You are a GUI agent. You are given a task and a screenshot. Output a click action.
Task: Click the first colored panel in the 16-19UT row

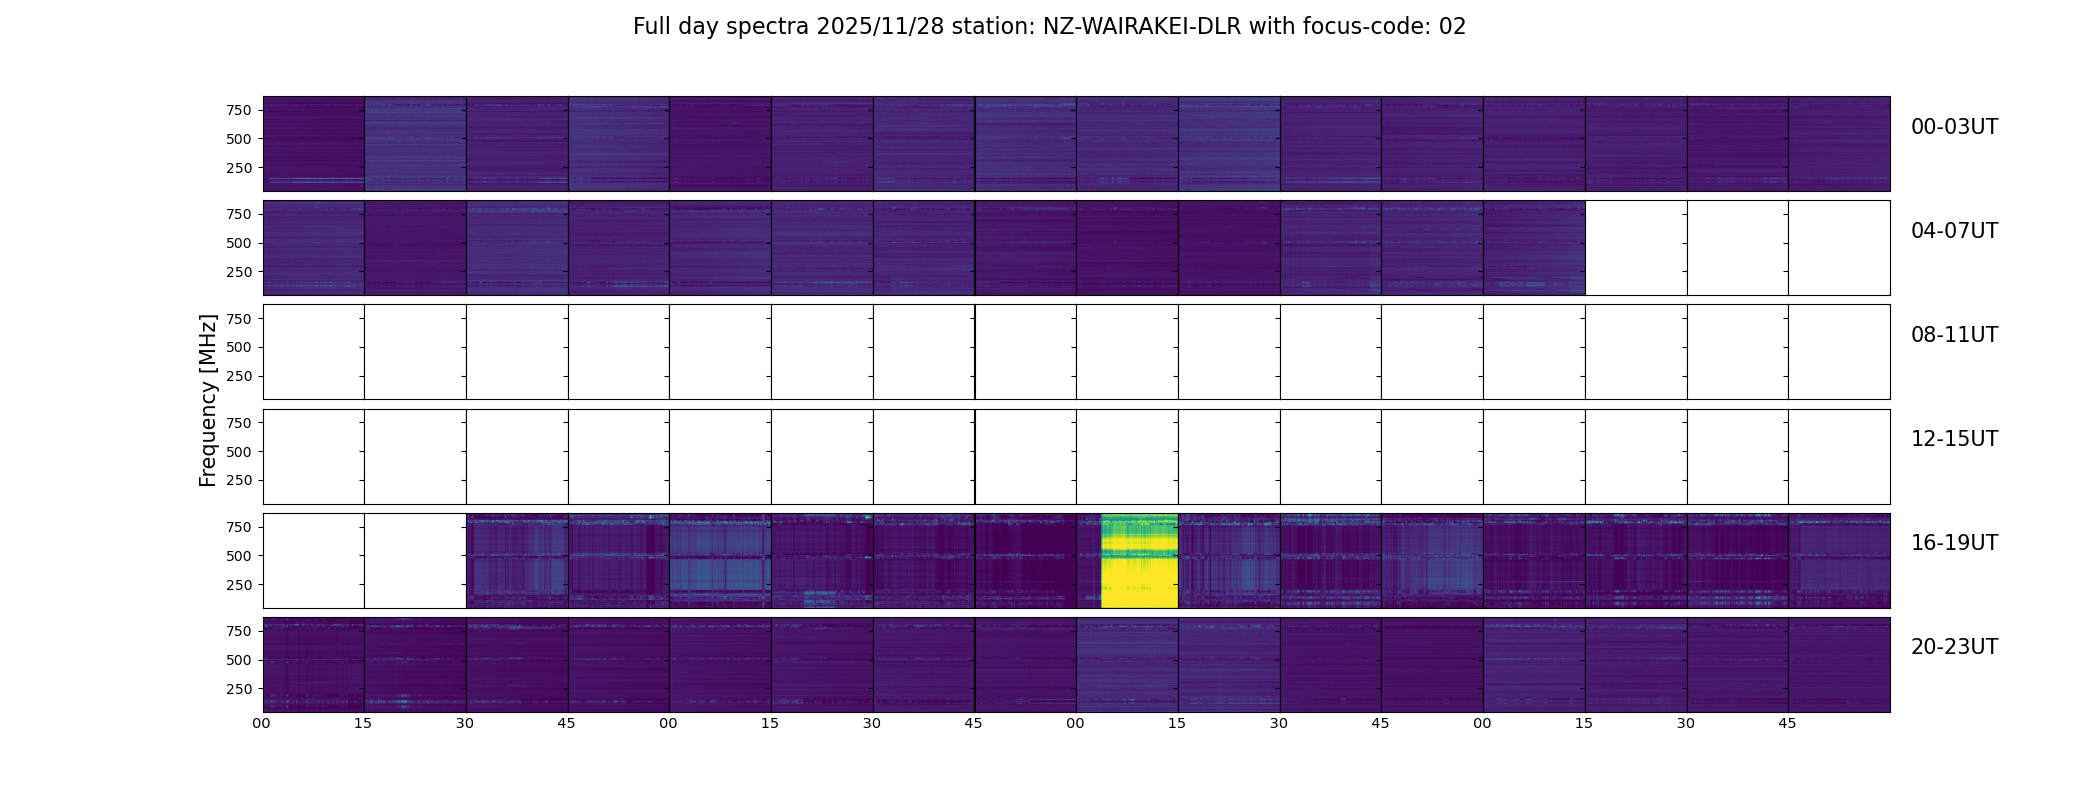click(517, 561)
